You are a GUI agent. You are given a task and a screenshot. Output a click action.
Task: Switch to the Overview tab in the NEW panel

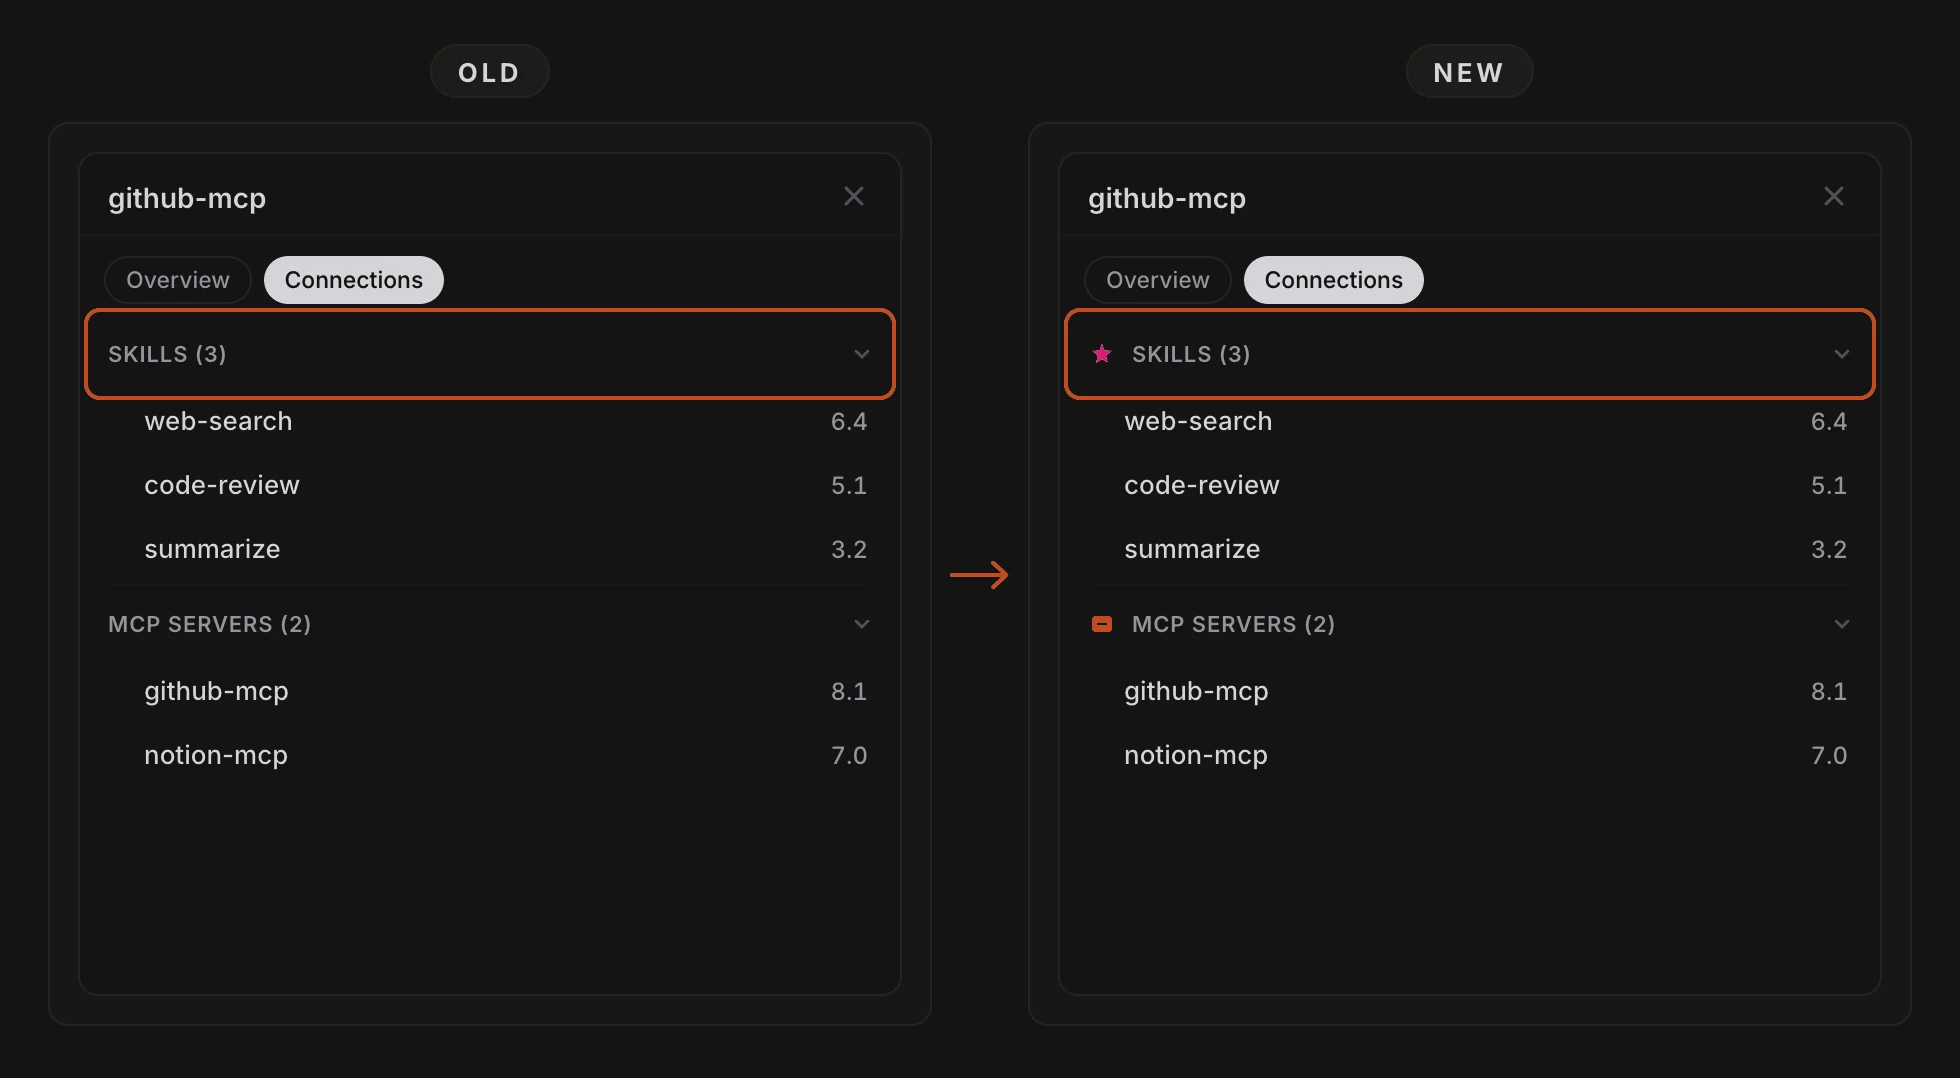click(x=1158, y=280)
